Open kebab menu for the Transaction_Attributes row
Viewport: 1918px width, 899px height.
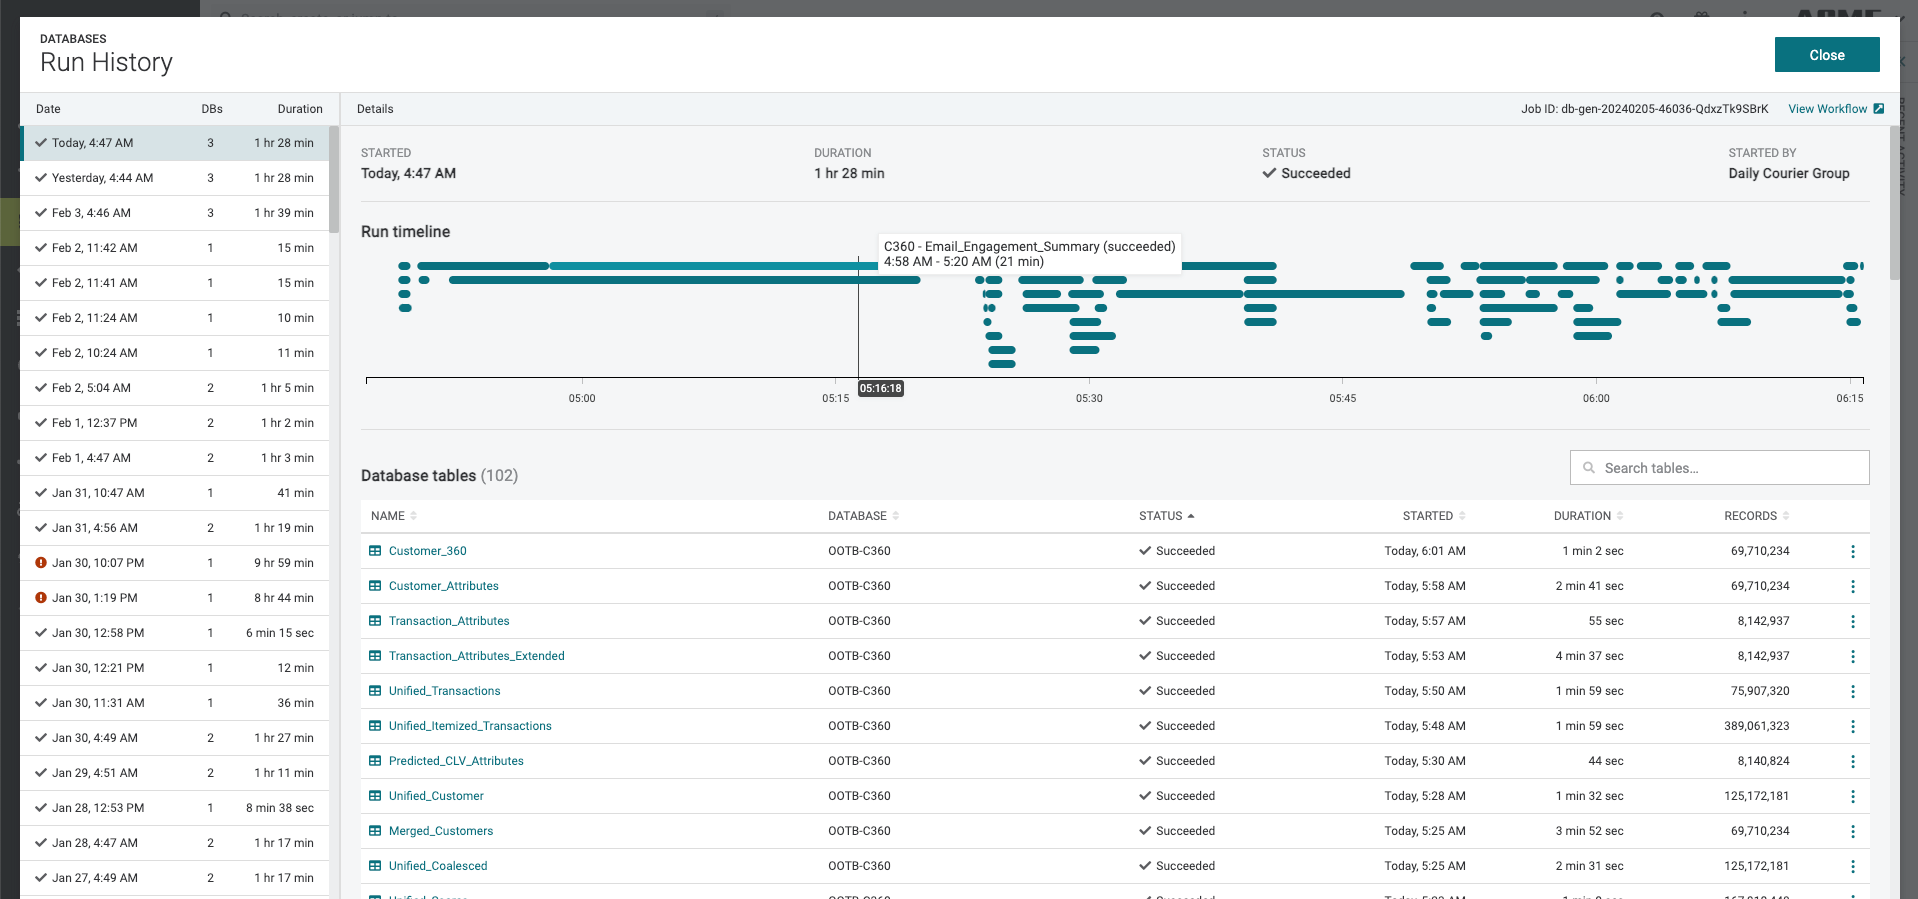point(1852,622)
